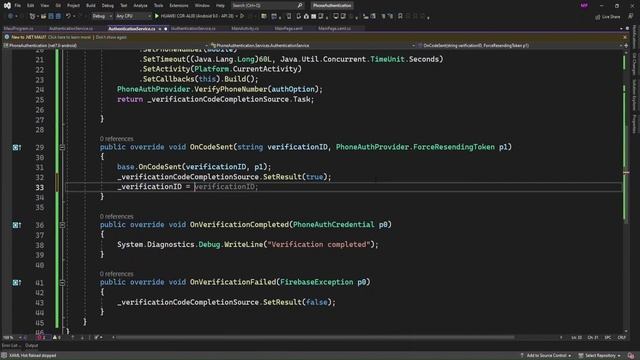
Task: Click the search magnifier icon
Action: coord(300,6)
